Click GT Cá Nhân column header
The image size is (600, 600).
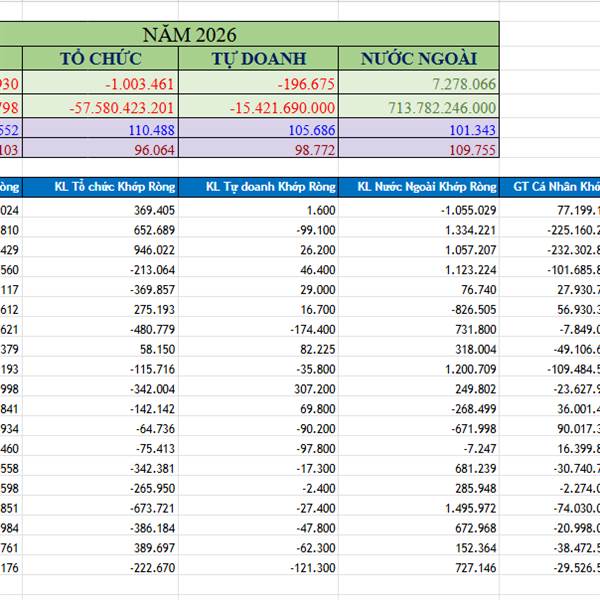coord(550,187)
